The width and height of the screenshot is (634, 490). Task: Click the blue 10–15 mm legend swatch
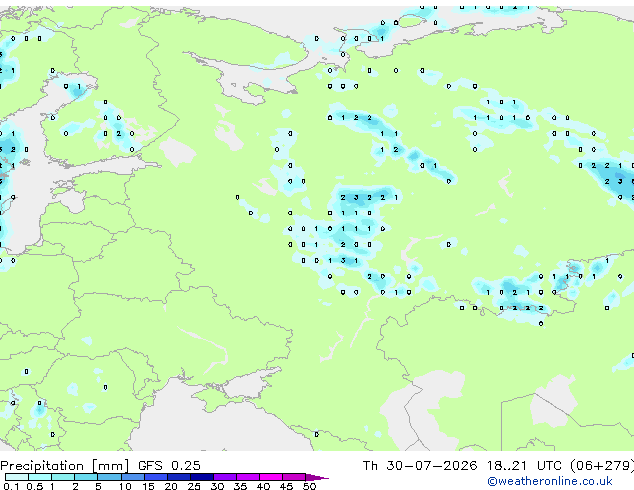pyautogui.click(x=132, y=477)
